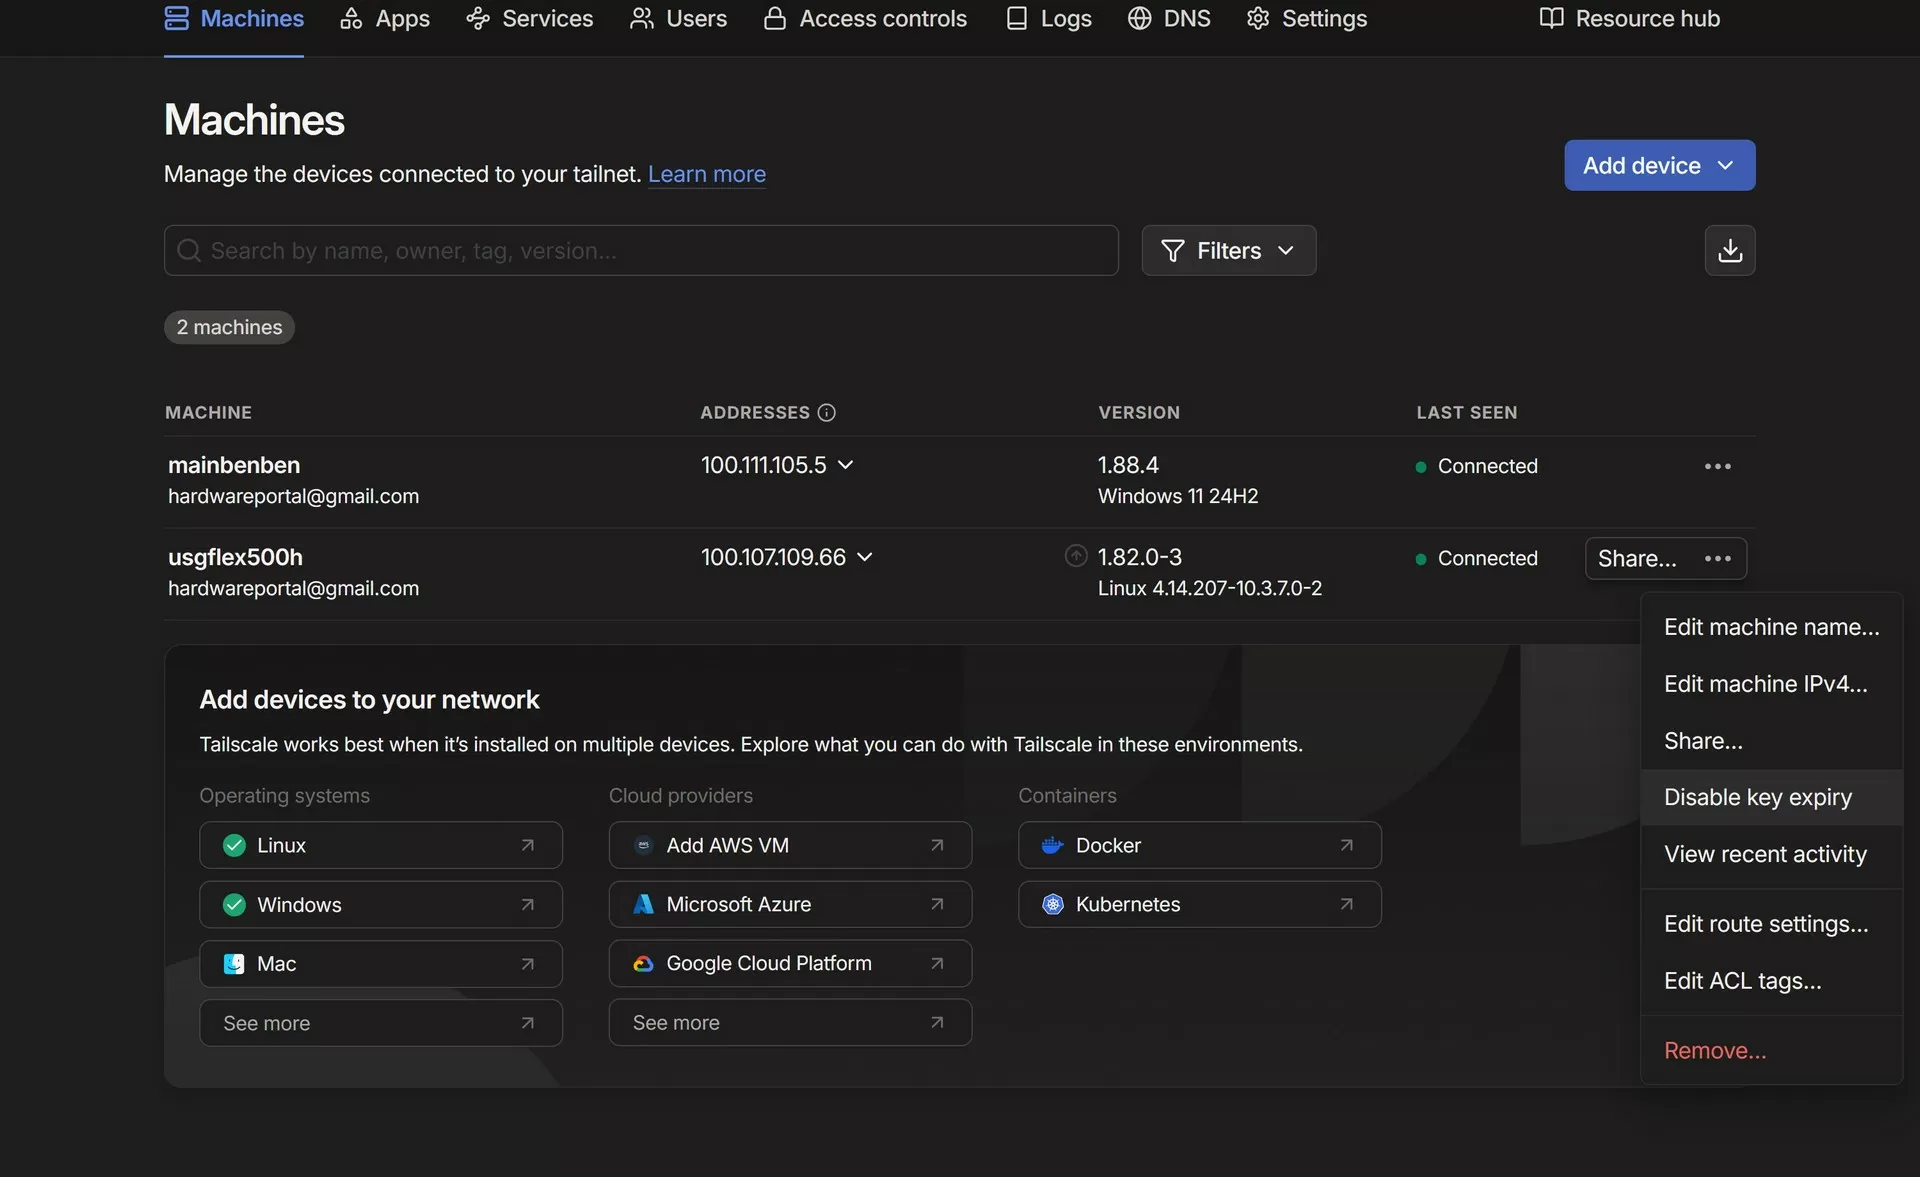The width and height of the screenshot is (1920, 1177).
Task: Open the DNS tab
Action: 1168,18
